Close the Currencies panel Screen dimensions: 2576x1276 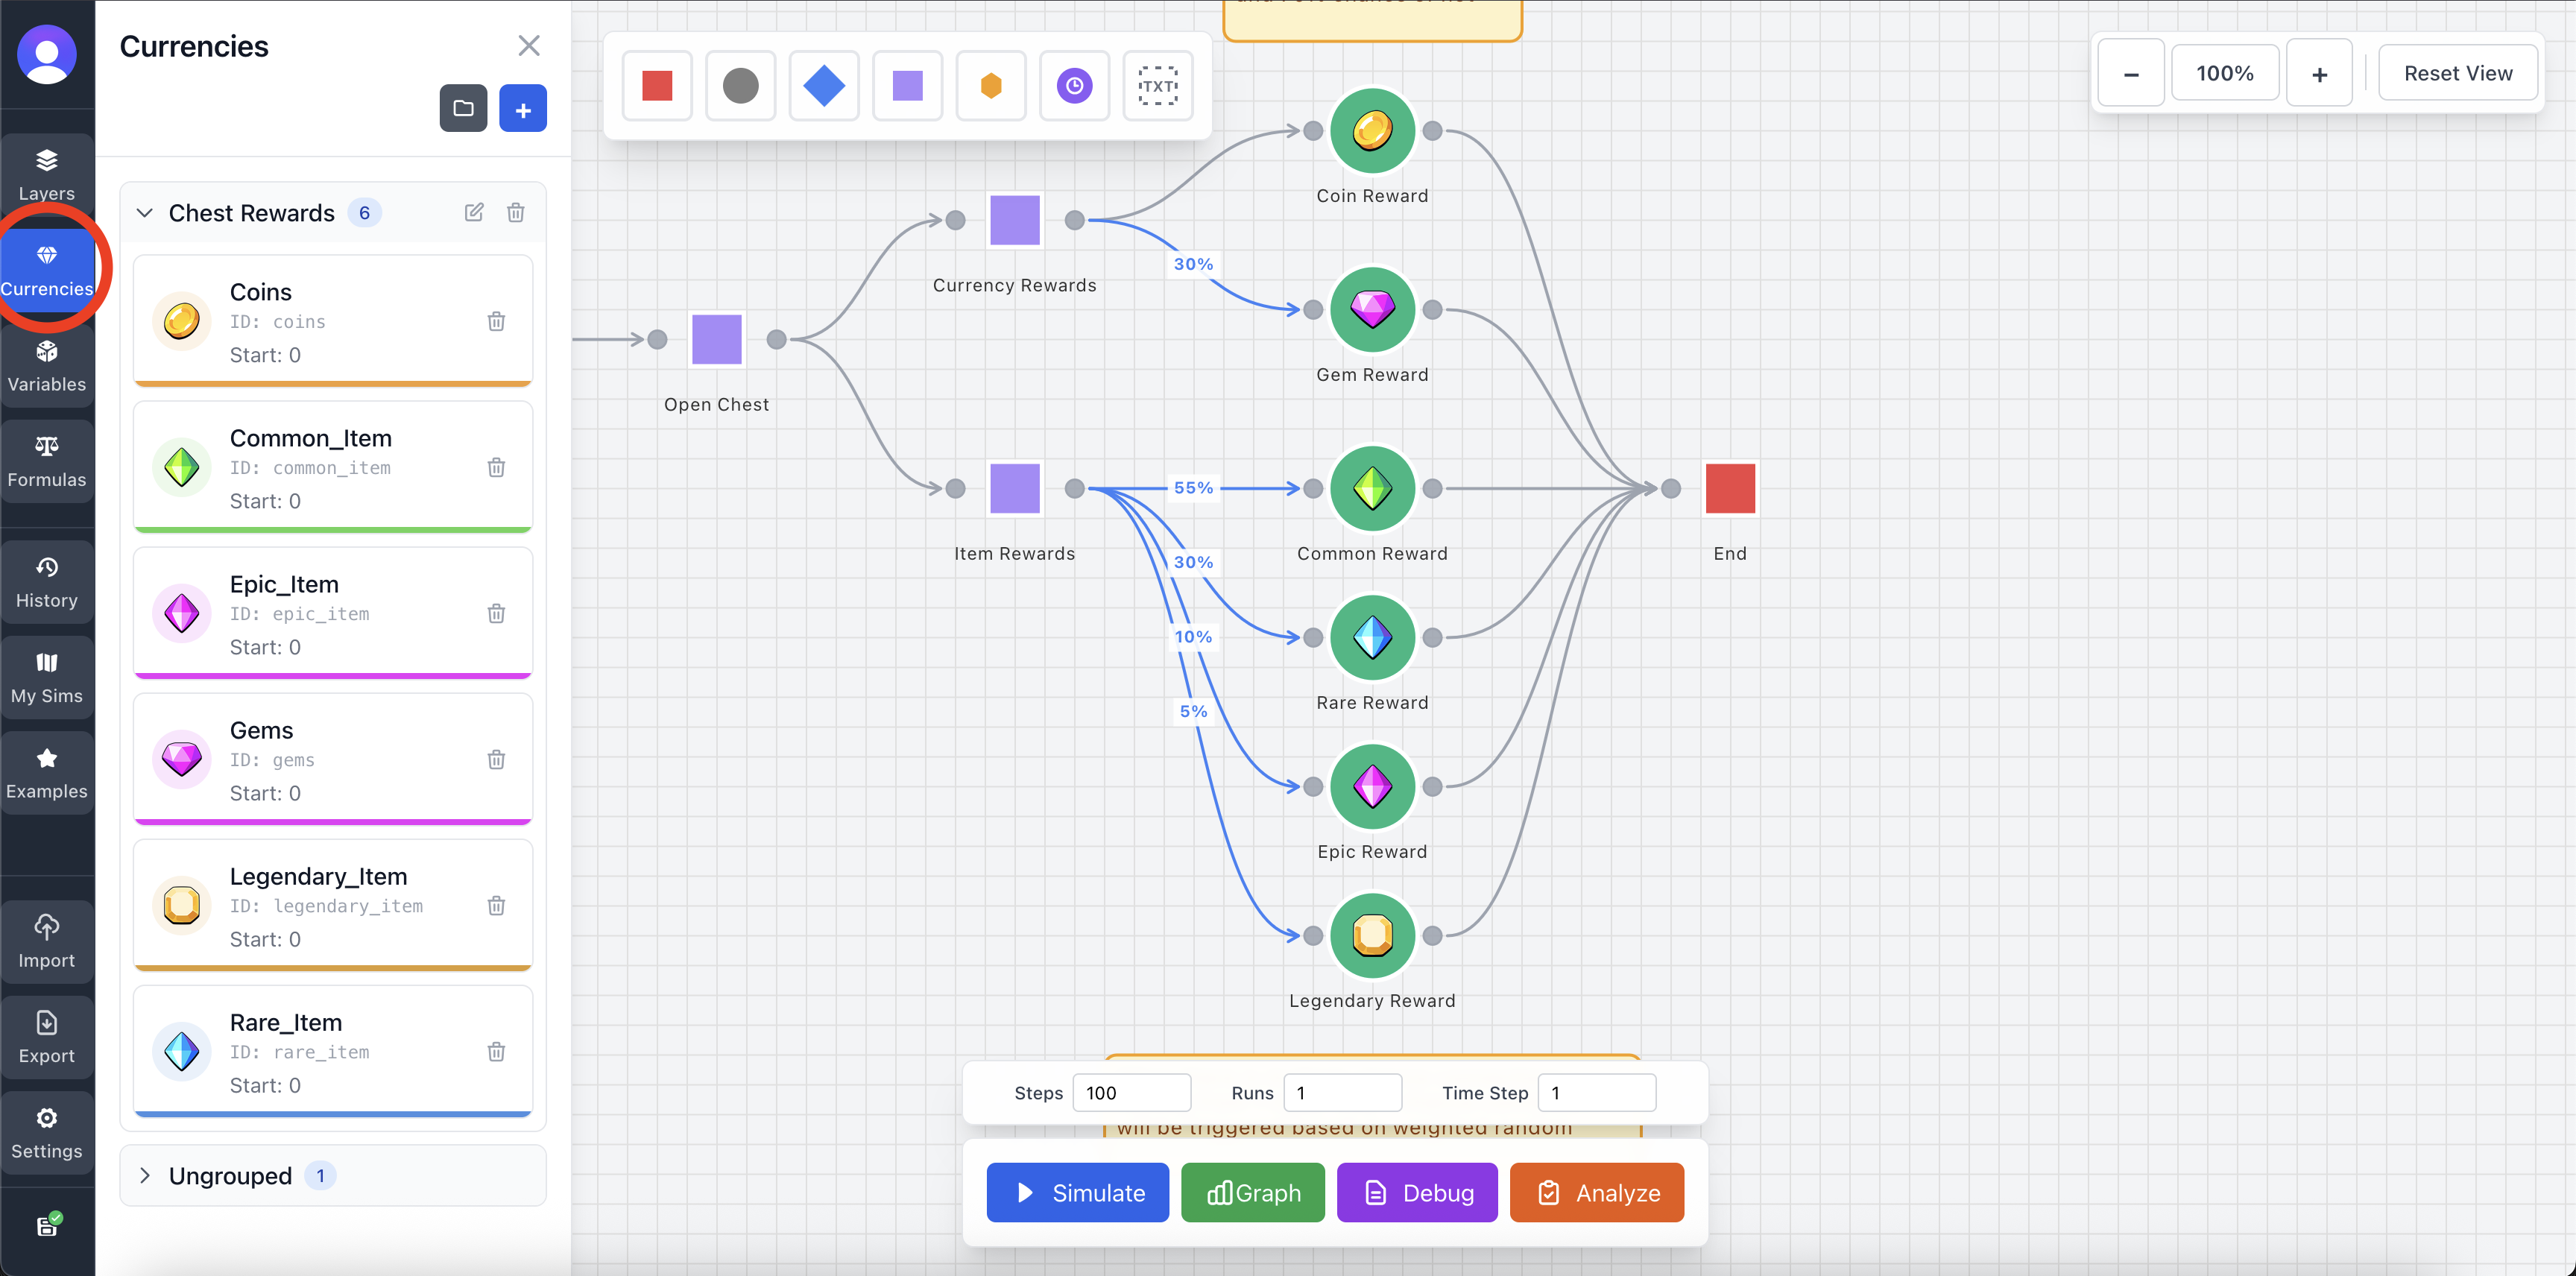(x=529, y=46)
